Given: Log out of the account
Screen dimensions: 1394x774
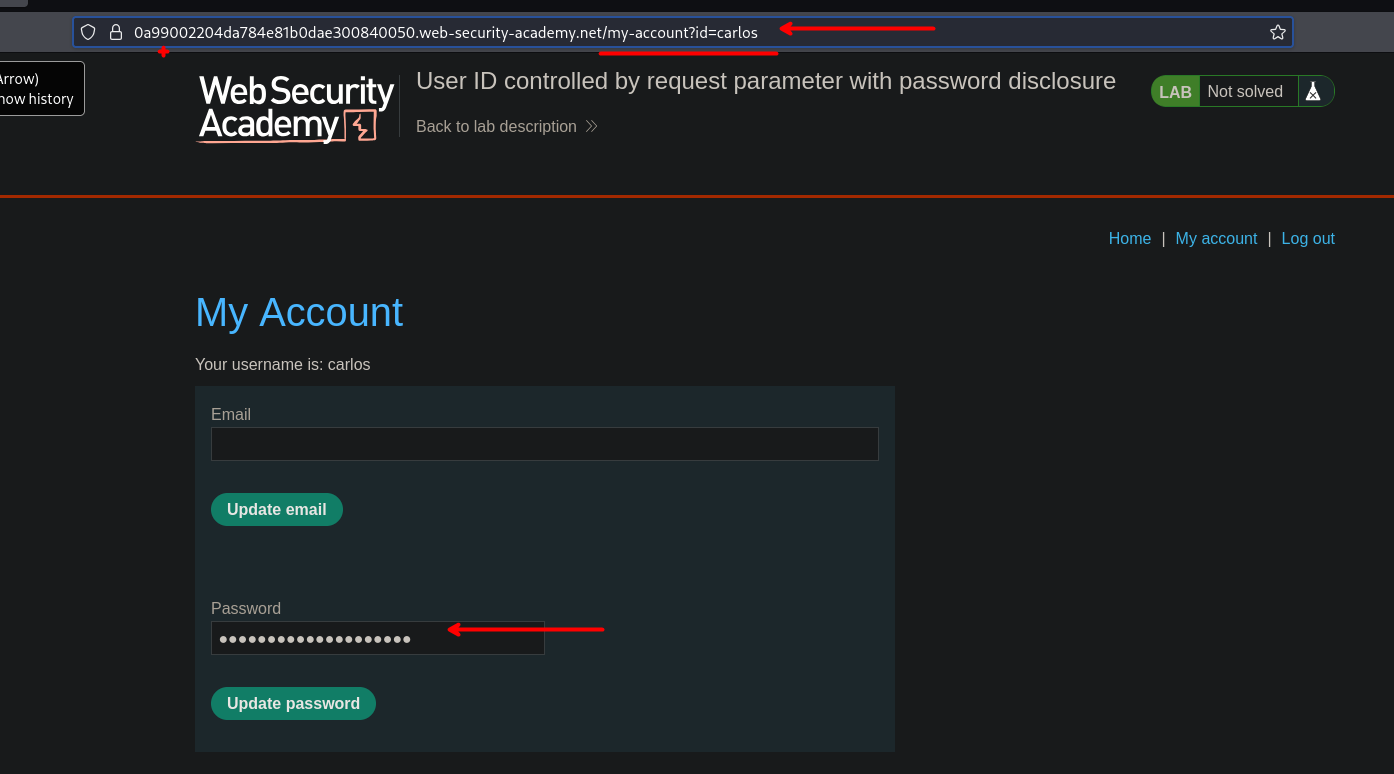Looking at the screenshot, I should coord(1308,239).
